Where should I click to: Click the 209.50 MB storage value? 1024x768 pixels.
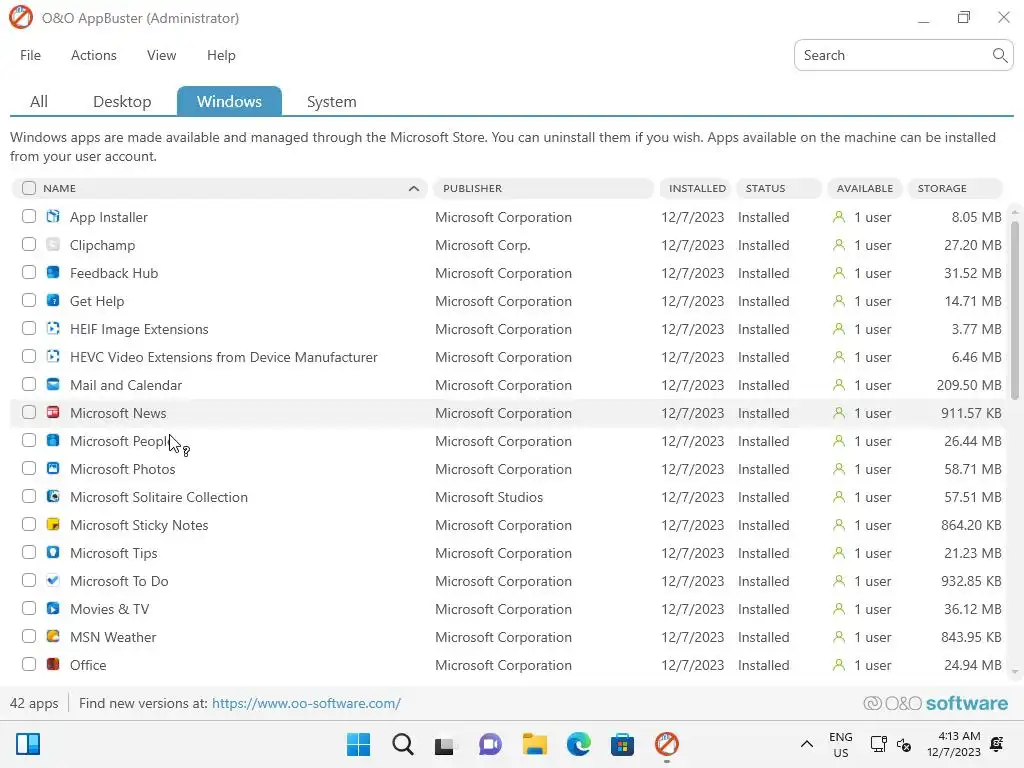[x=968, y=385]
